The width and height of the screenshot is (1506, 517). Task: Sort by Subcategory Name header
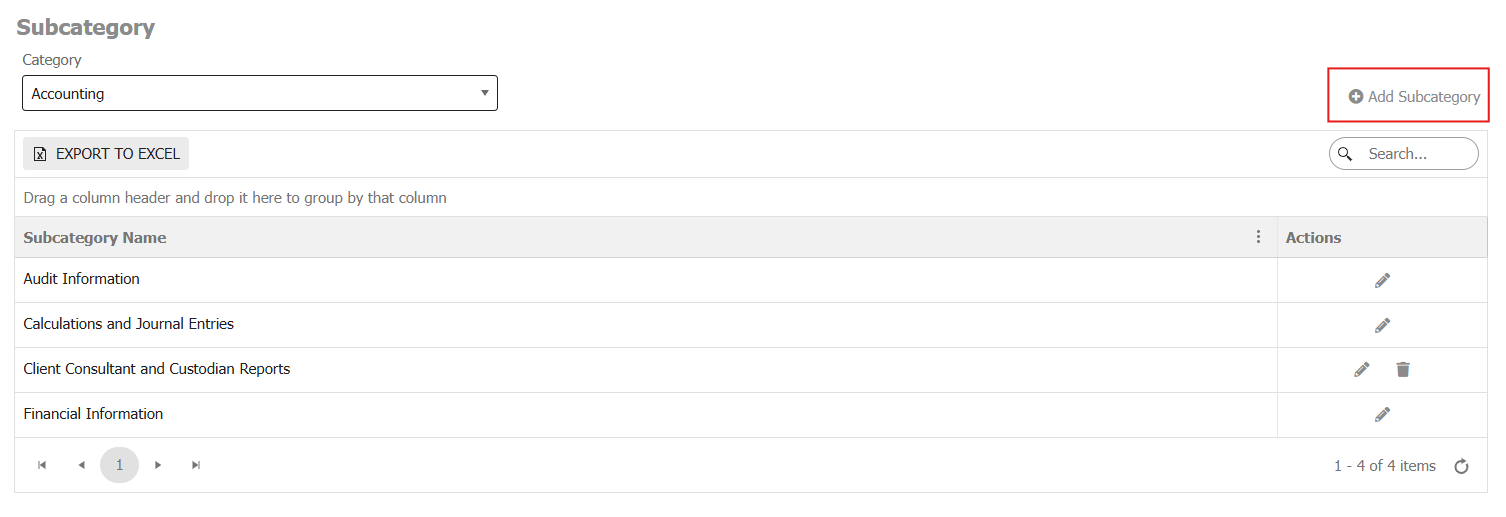(95, 238)
